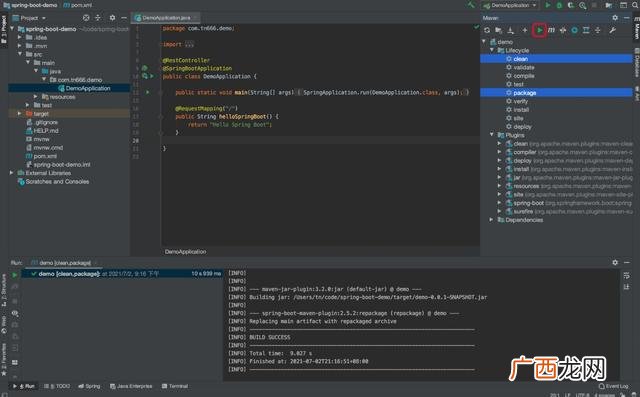The width and height of the screenshot is (640, 397).
Task: Collapse all in Project panel
Action: click(98, 18)
